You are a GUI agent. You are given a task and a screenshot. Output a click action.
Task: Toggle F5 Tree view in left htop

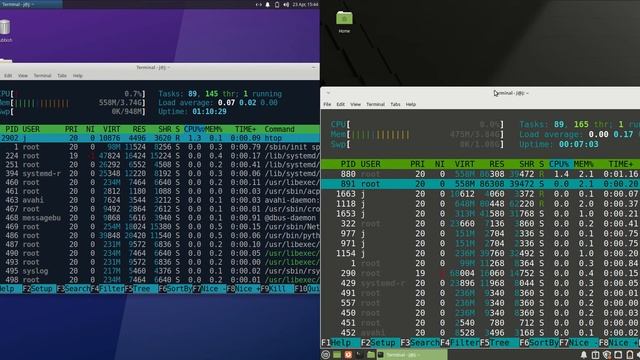tap(141, 289)
